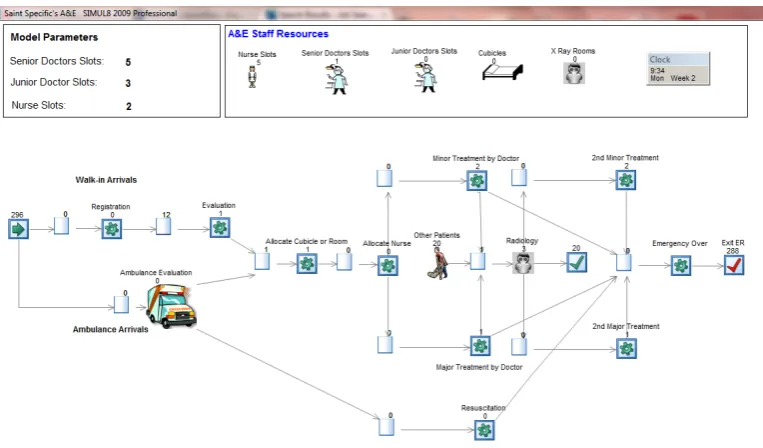Open the 2nd Minor Treatment work center

coord(626,180)
